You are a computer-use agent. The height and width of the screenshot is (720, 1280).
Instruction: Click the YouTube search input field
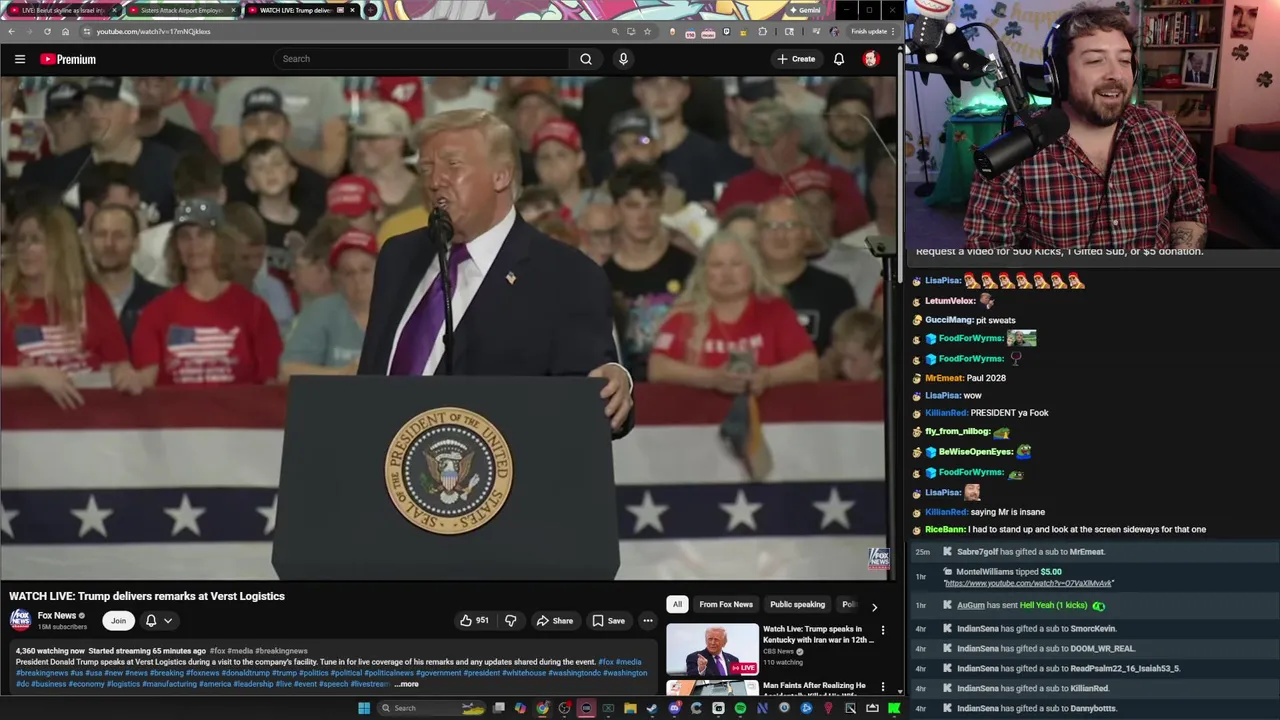click(422, 59)
